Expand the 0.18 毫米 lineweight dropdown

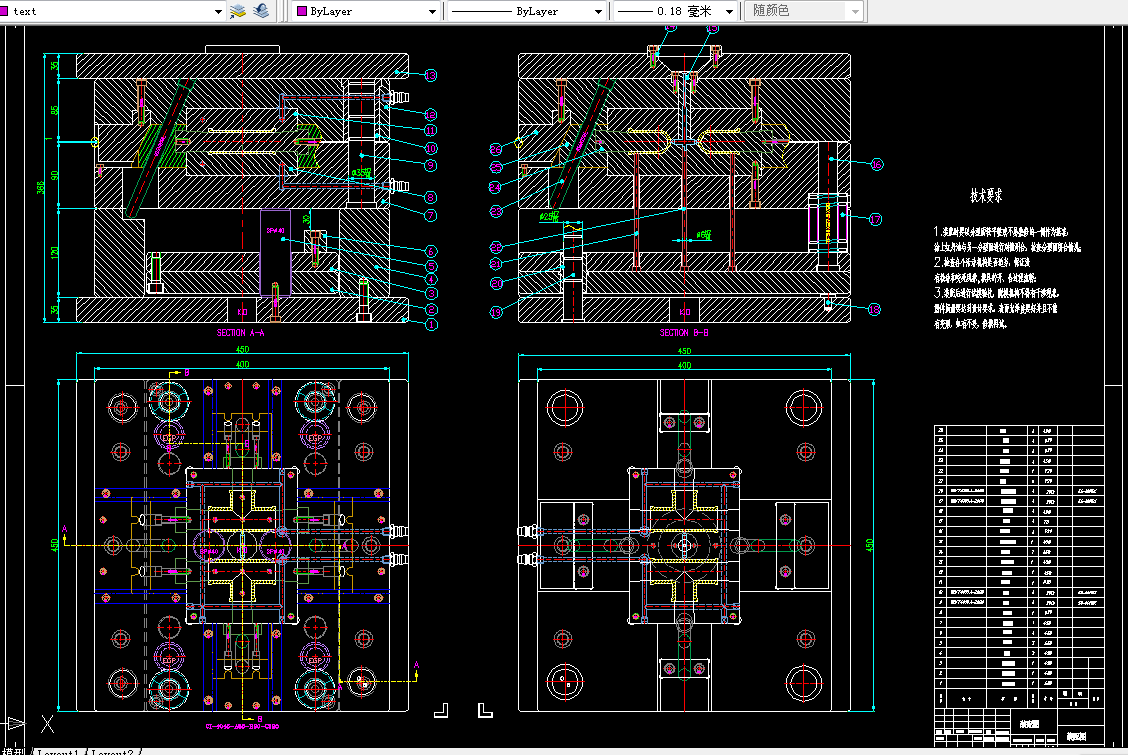tap(676, 11)
